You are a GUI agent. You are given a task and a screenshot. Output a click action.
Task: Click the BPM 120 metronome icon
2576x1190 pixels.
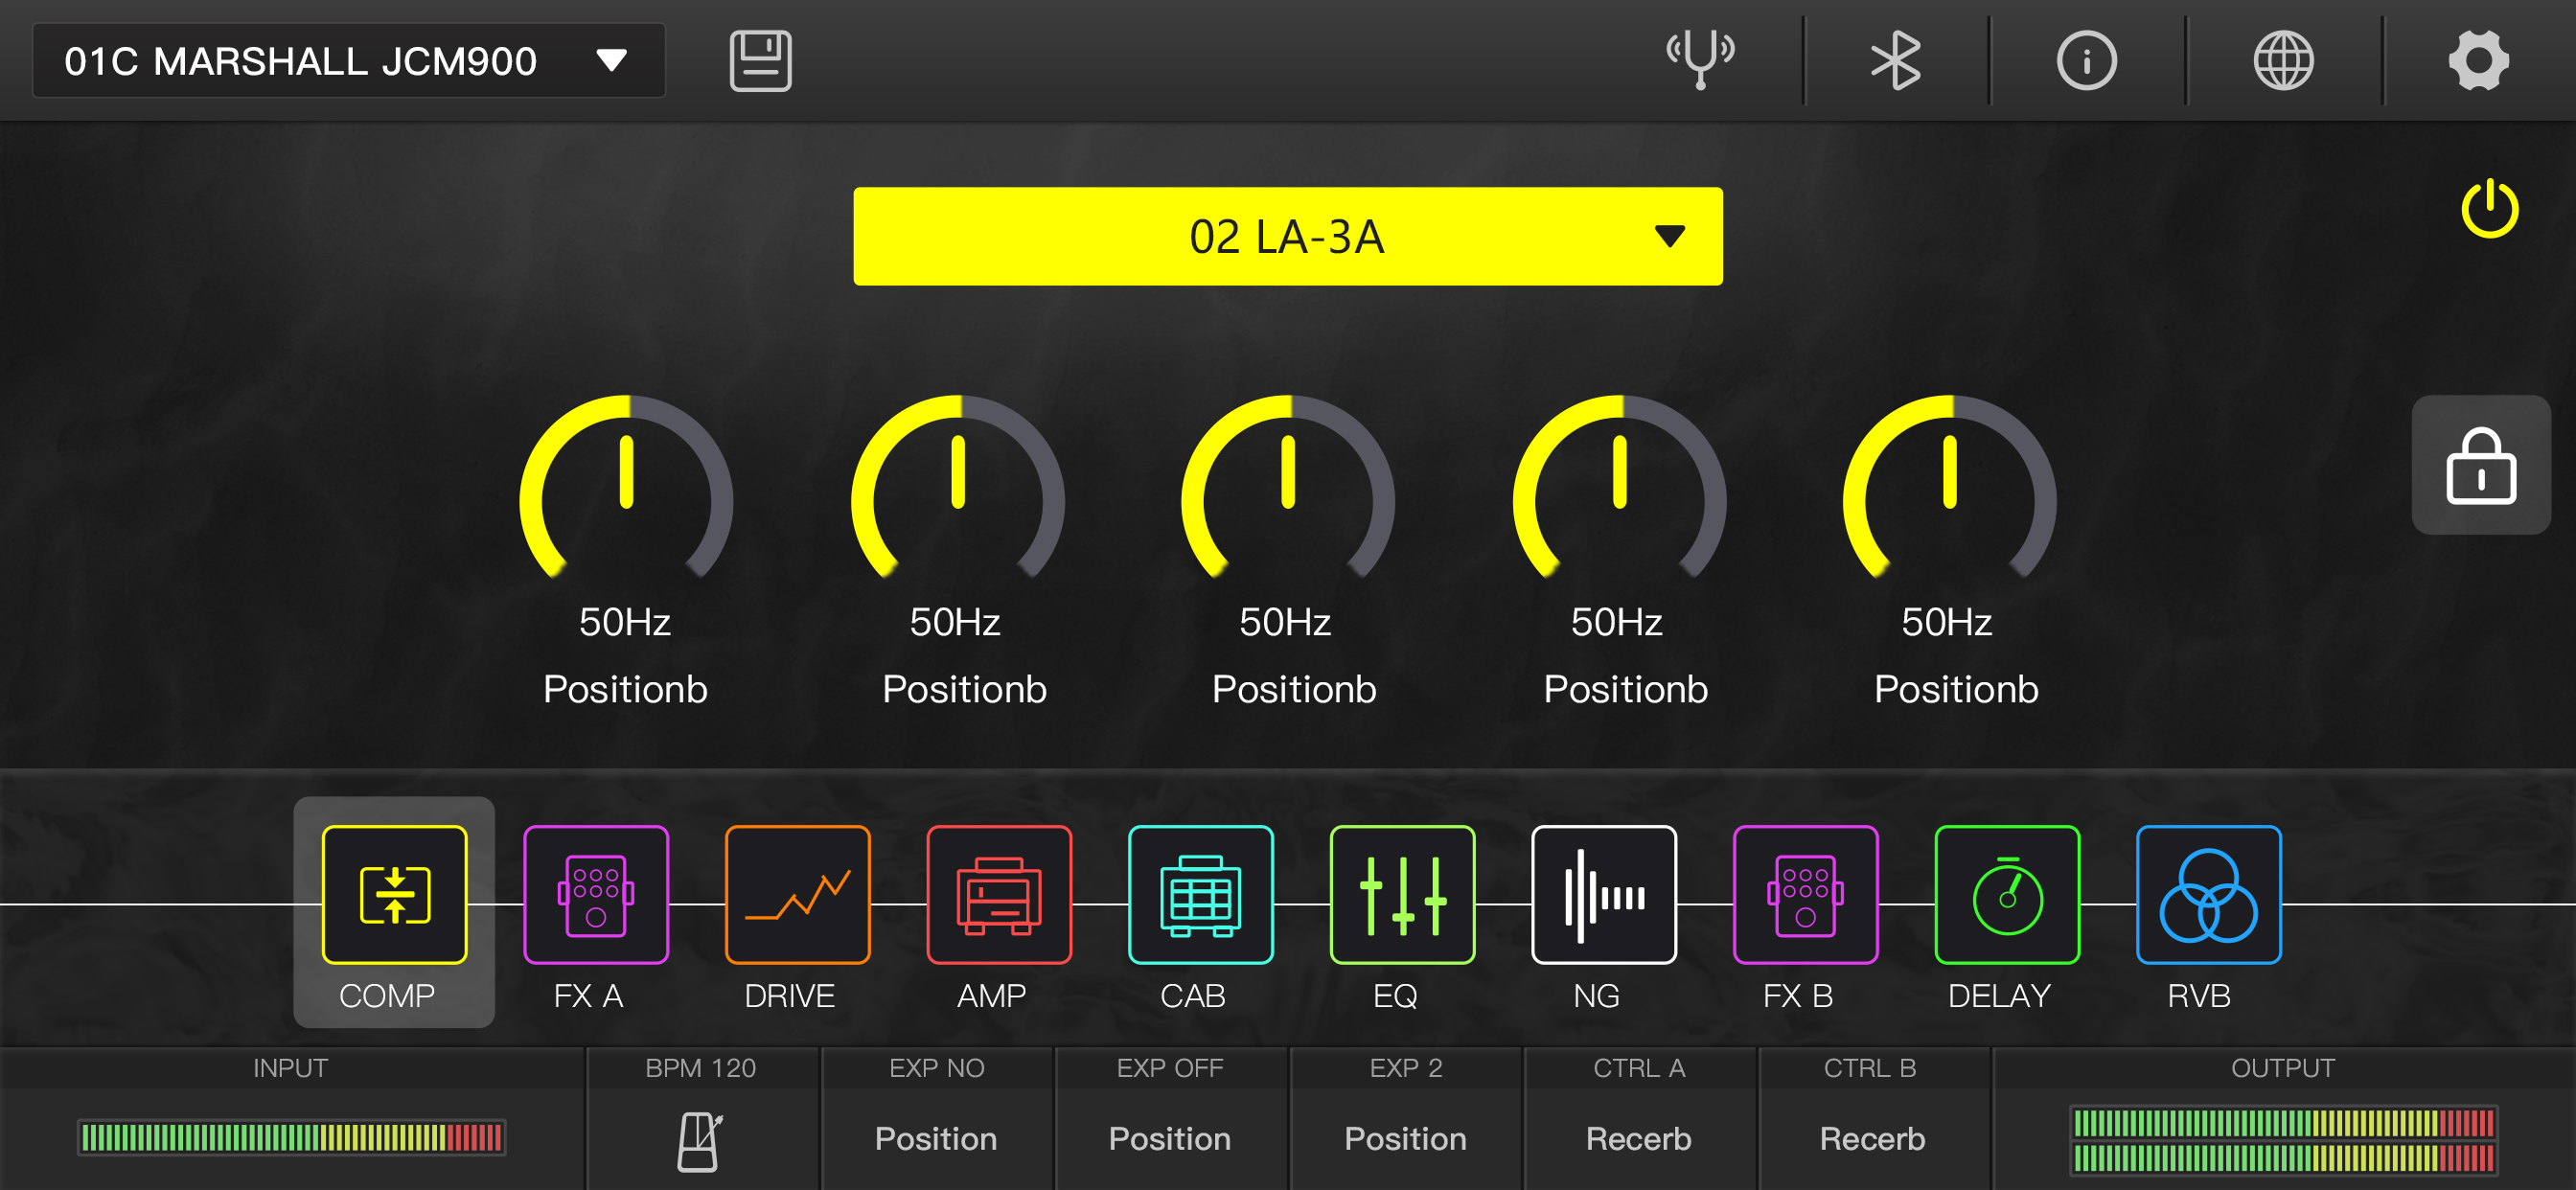coord(700,1141)
